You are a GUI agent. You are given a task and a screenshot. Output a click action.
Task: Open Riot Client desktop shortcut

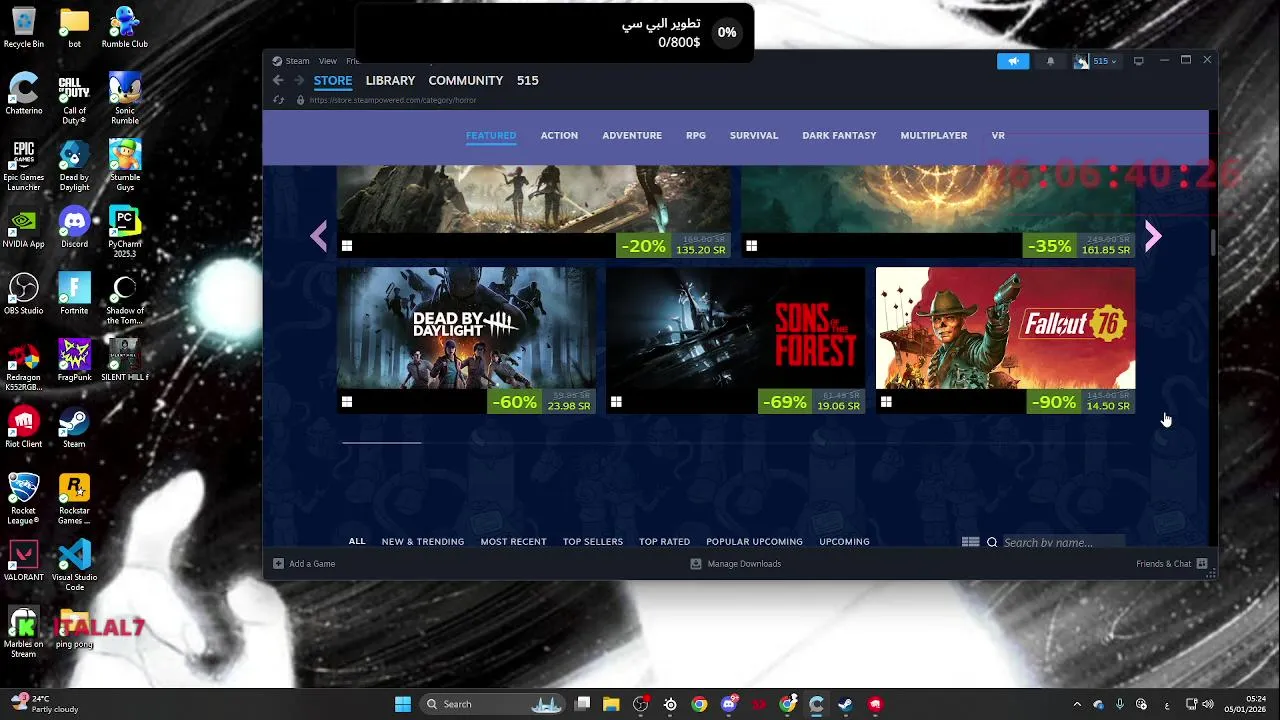click(24, 428)
